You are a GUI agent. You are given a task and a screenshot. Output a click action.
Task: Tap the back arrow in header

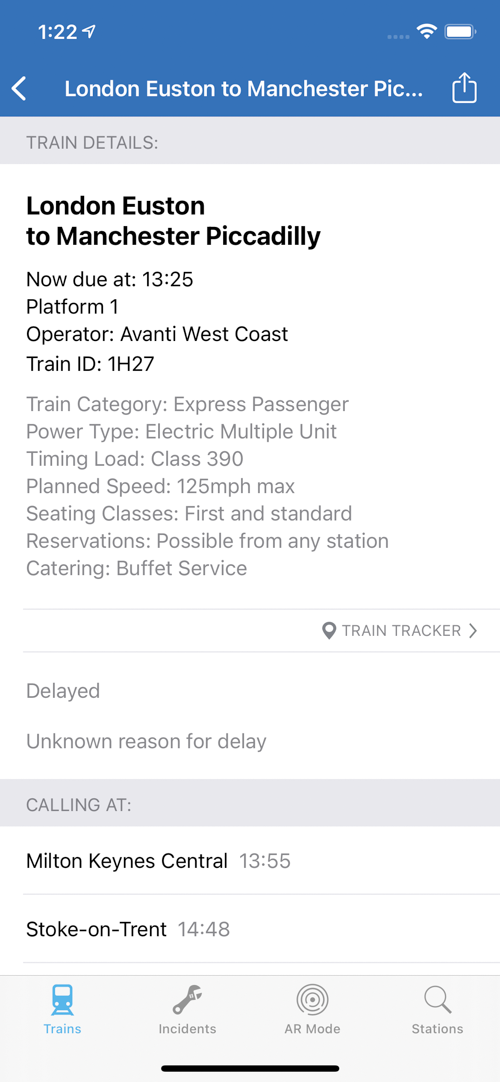click(19, 89)
